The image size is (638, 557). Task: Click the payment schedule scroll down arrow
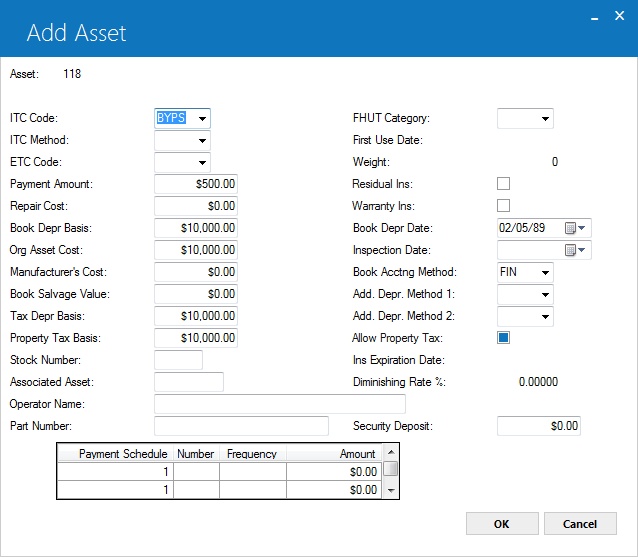[x=391, y=490]
